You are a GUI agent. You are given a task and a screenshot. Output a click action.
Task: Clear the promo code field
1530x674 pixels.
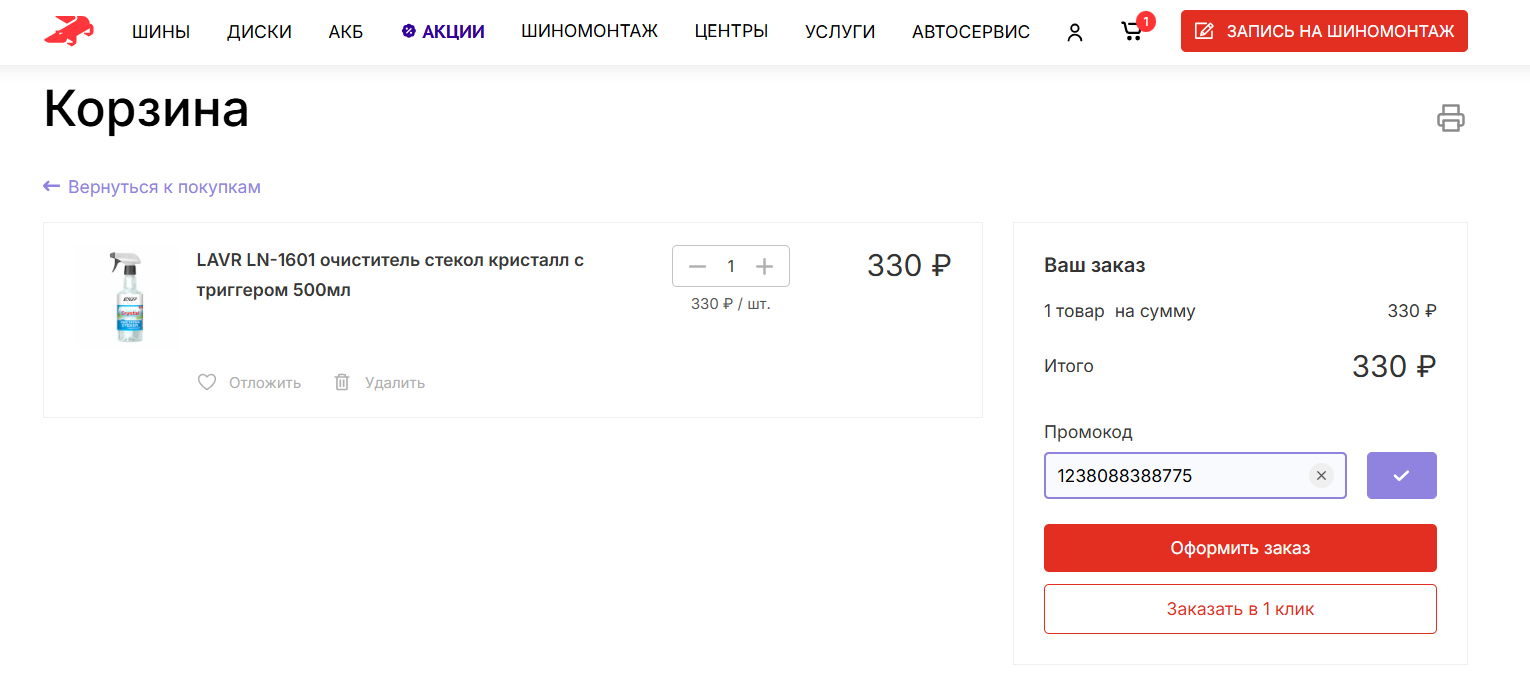1321,476
